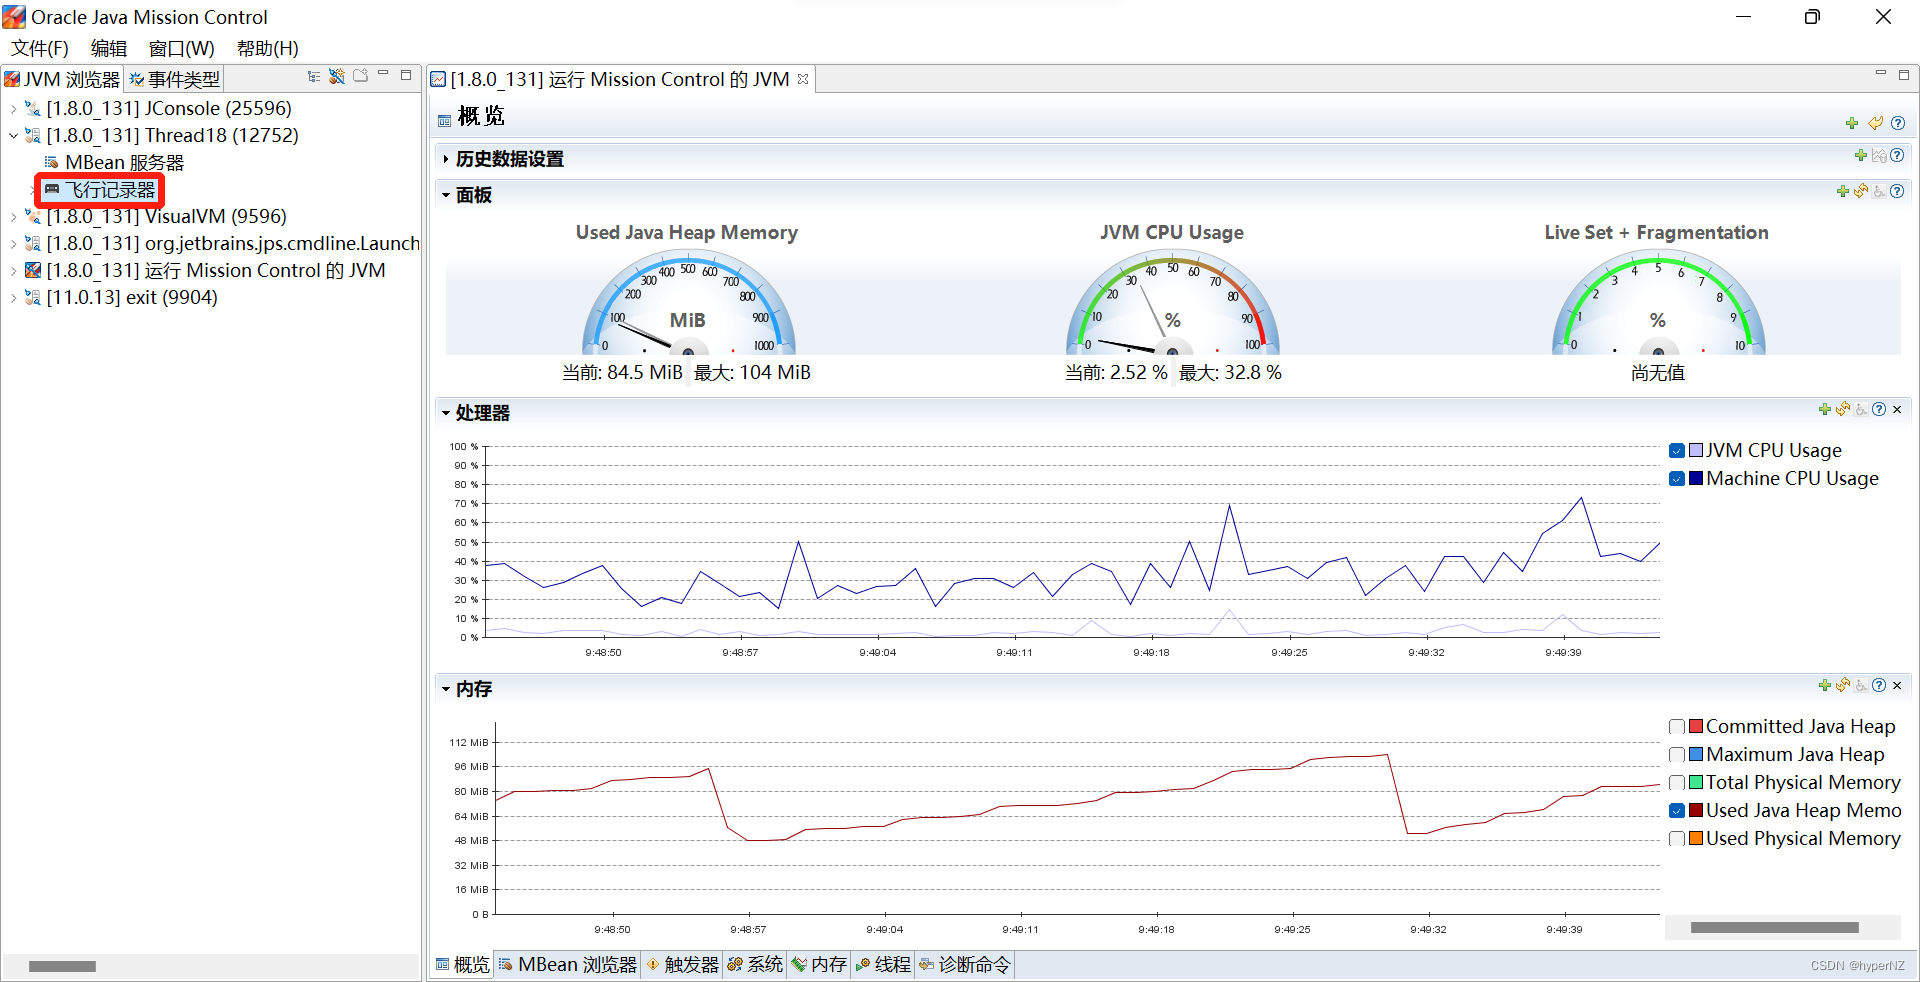Click JVM CPU Usage legend color swatch
The width and height of the screenshot is (1920, 982).
tap(1695, 451)
